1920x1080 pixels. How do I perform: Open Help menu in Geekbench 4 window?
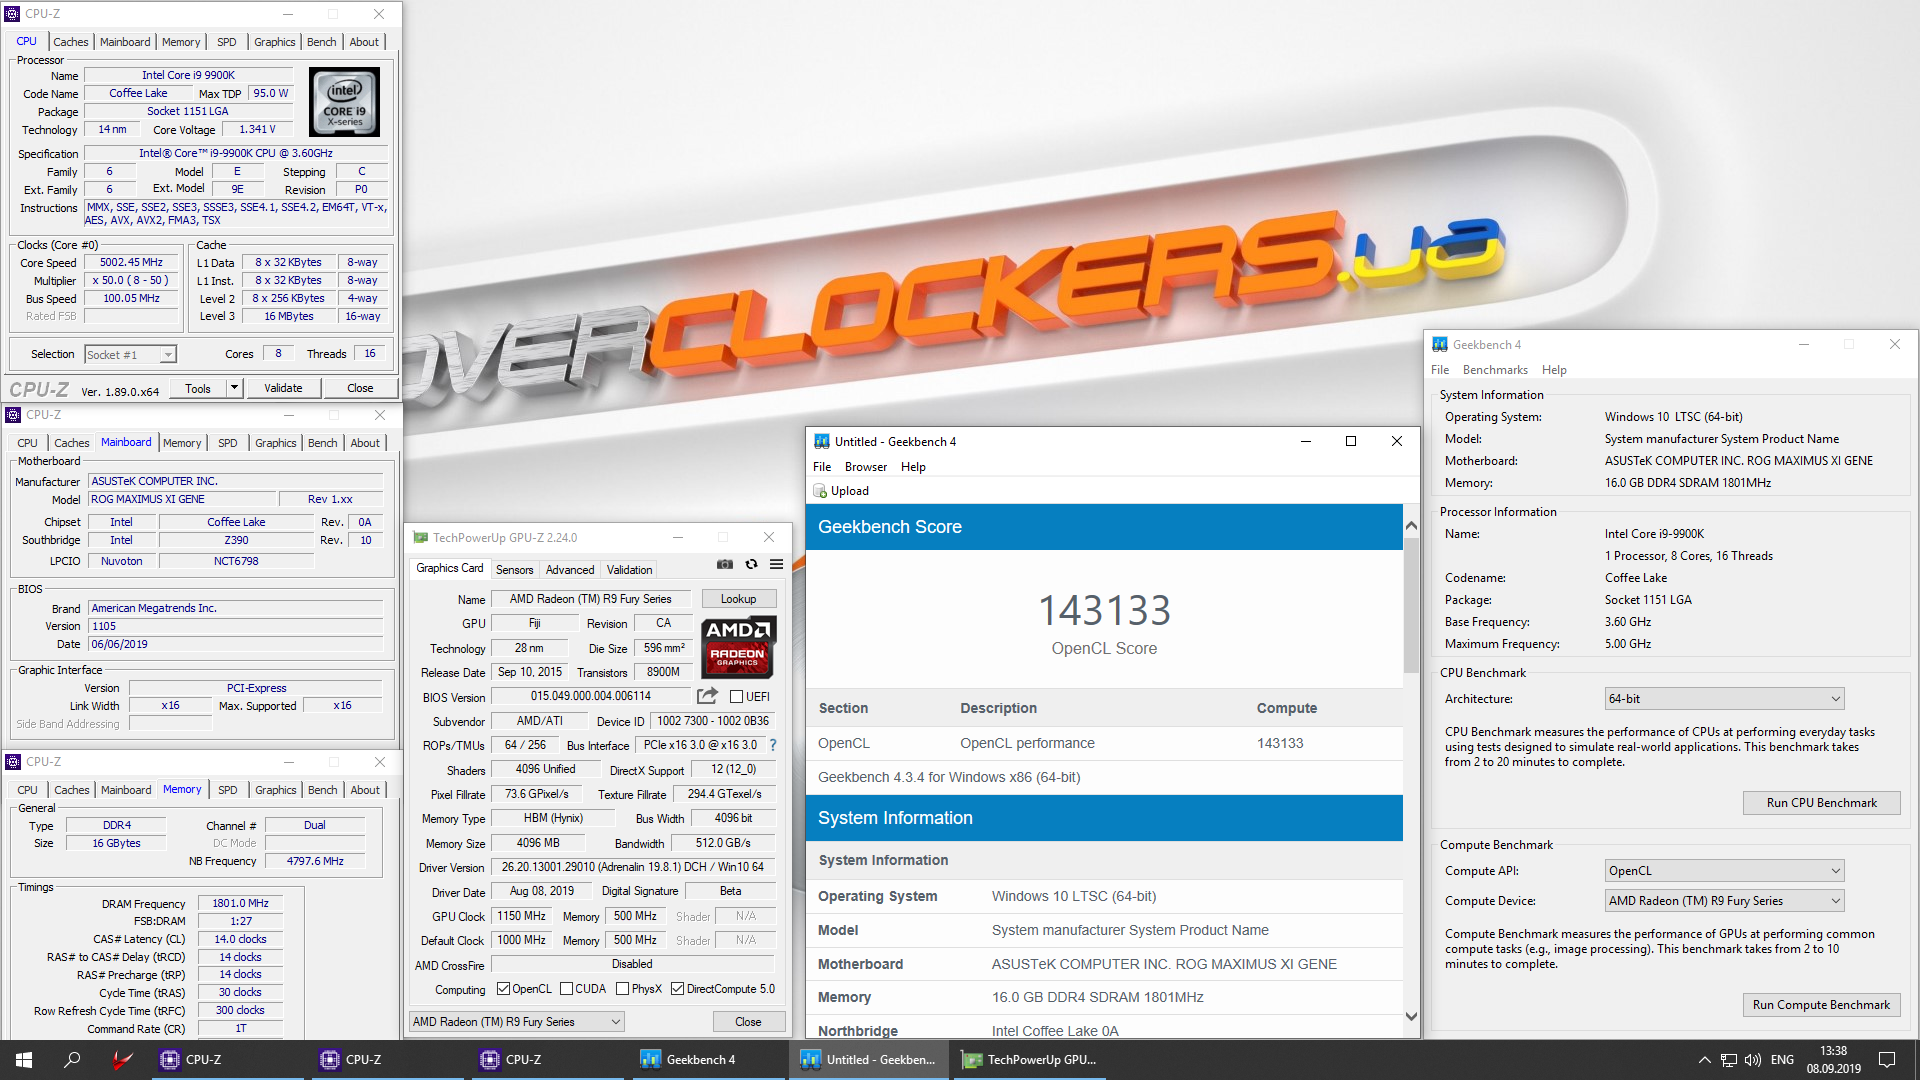(1554, 370)
